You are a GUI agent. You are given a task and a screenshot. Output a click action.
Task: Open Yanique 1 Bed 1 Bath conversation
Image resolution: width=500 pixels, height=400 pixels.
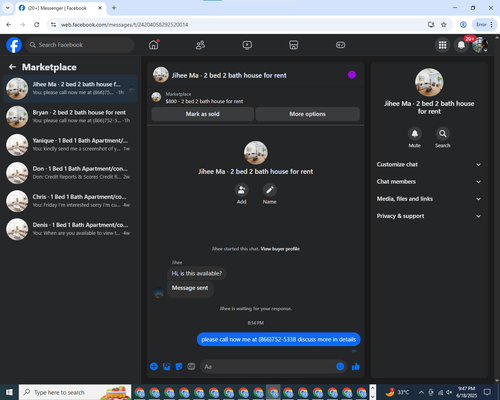70,145
